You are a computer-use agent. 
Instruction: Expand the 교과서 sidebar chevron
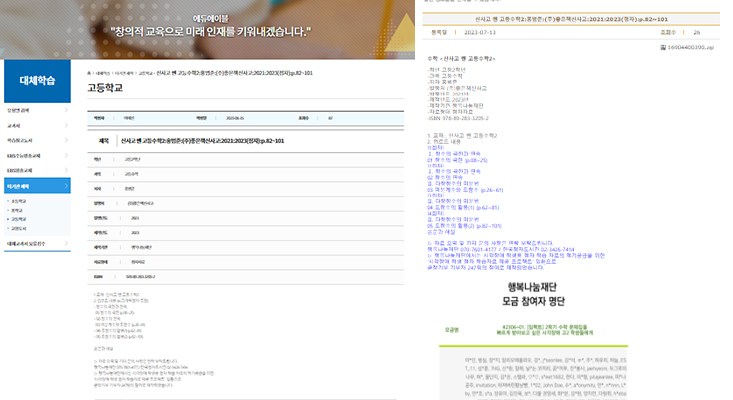pos(66,125)
